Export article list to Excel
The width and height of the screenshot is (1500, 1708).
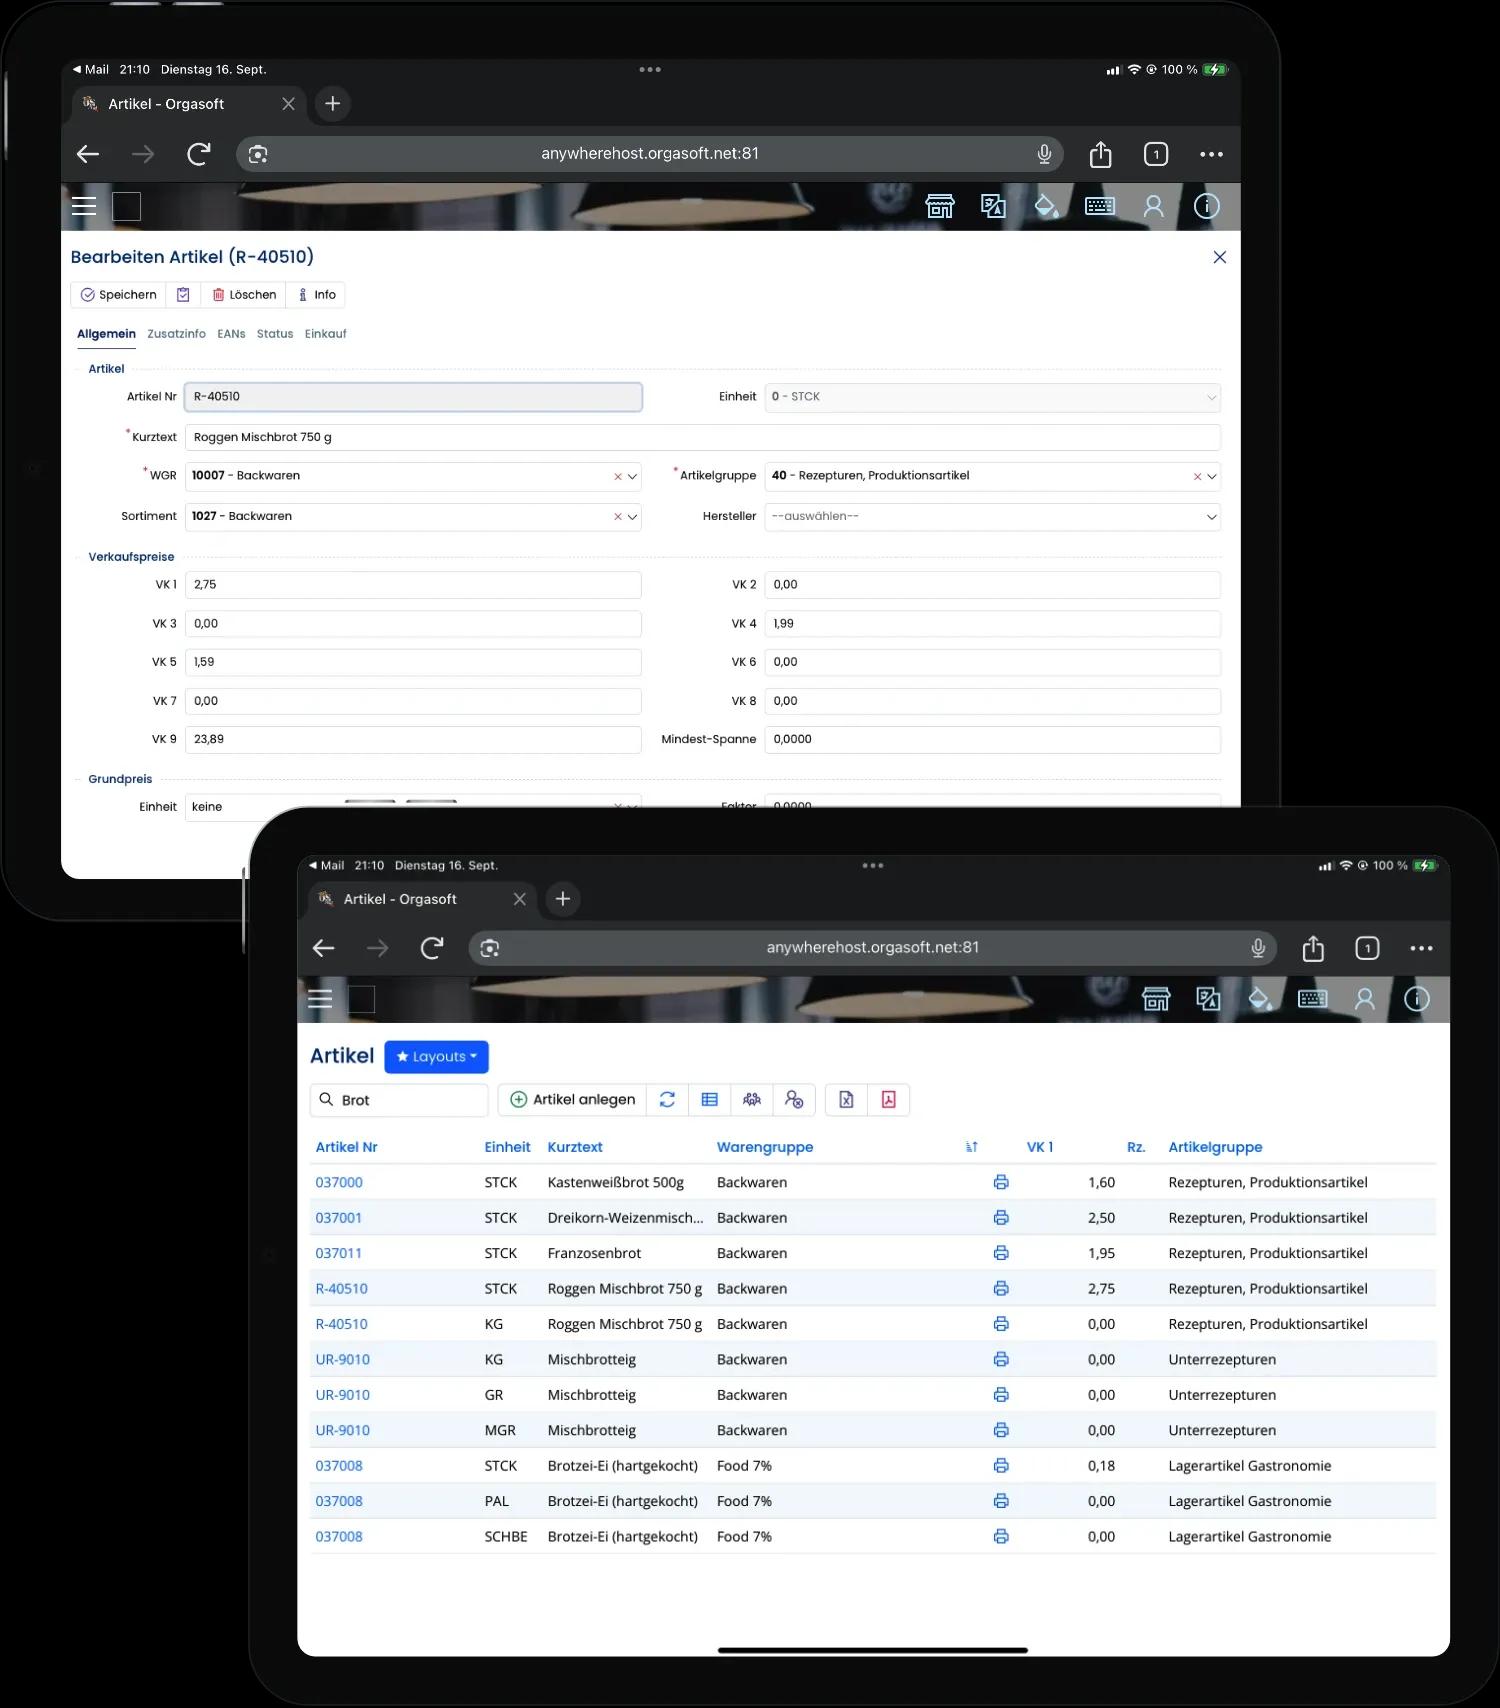(x=846, y=1100)
